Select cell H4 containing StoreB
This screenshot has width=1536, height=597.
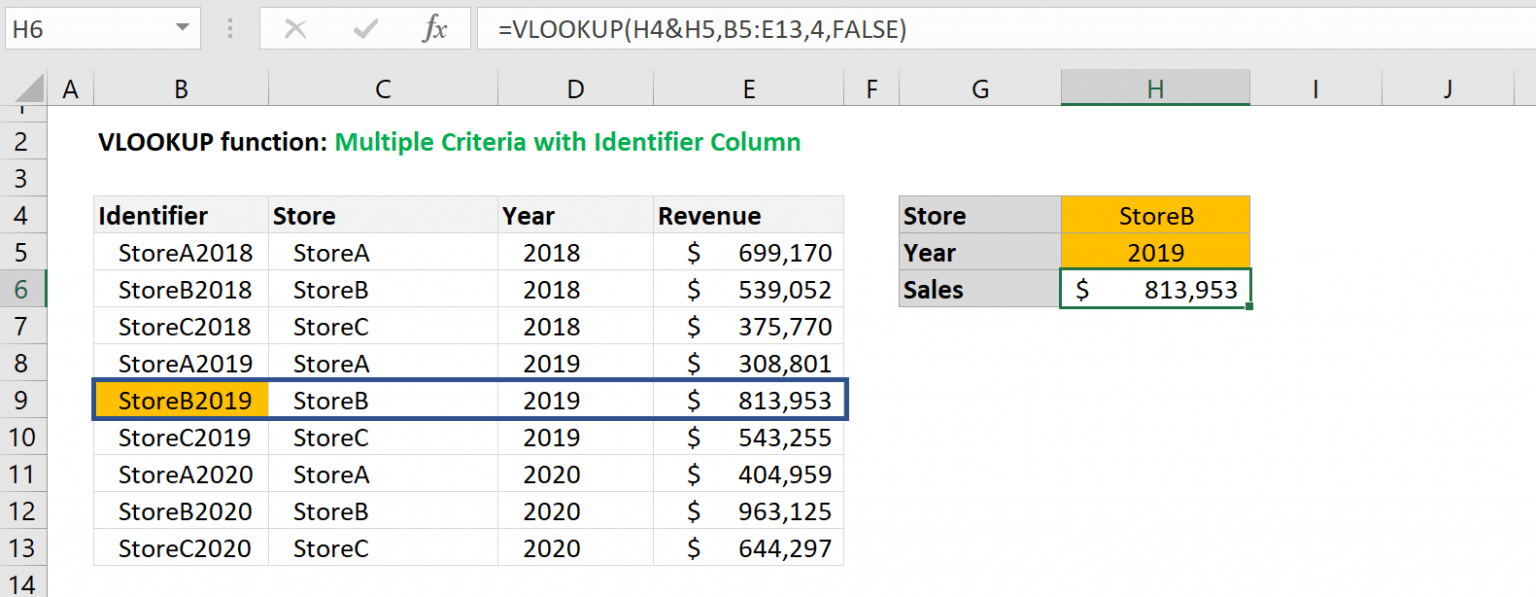(1155, 215)
